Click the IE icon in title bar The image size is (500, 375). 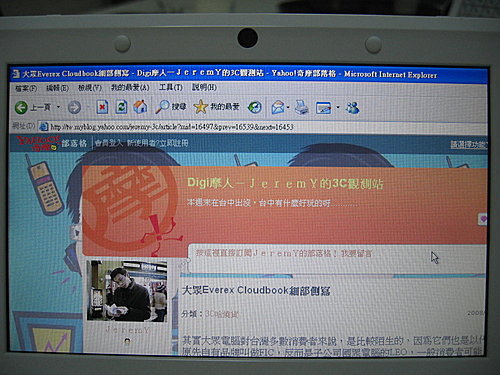coord(16,74)
